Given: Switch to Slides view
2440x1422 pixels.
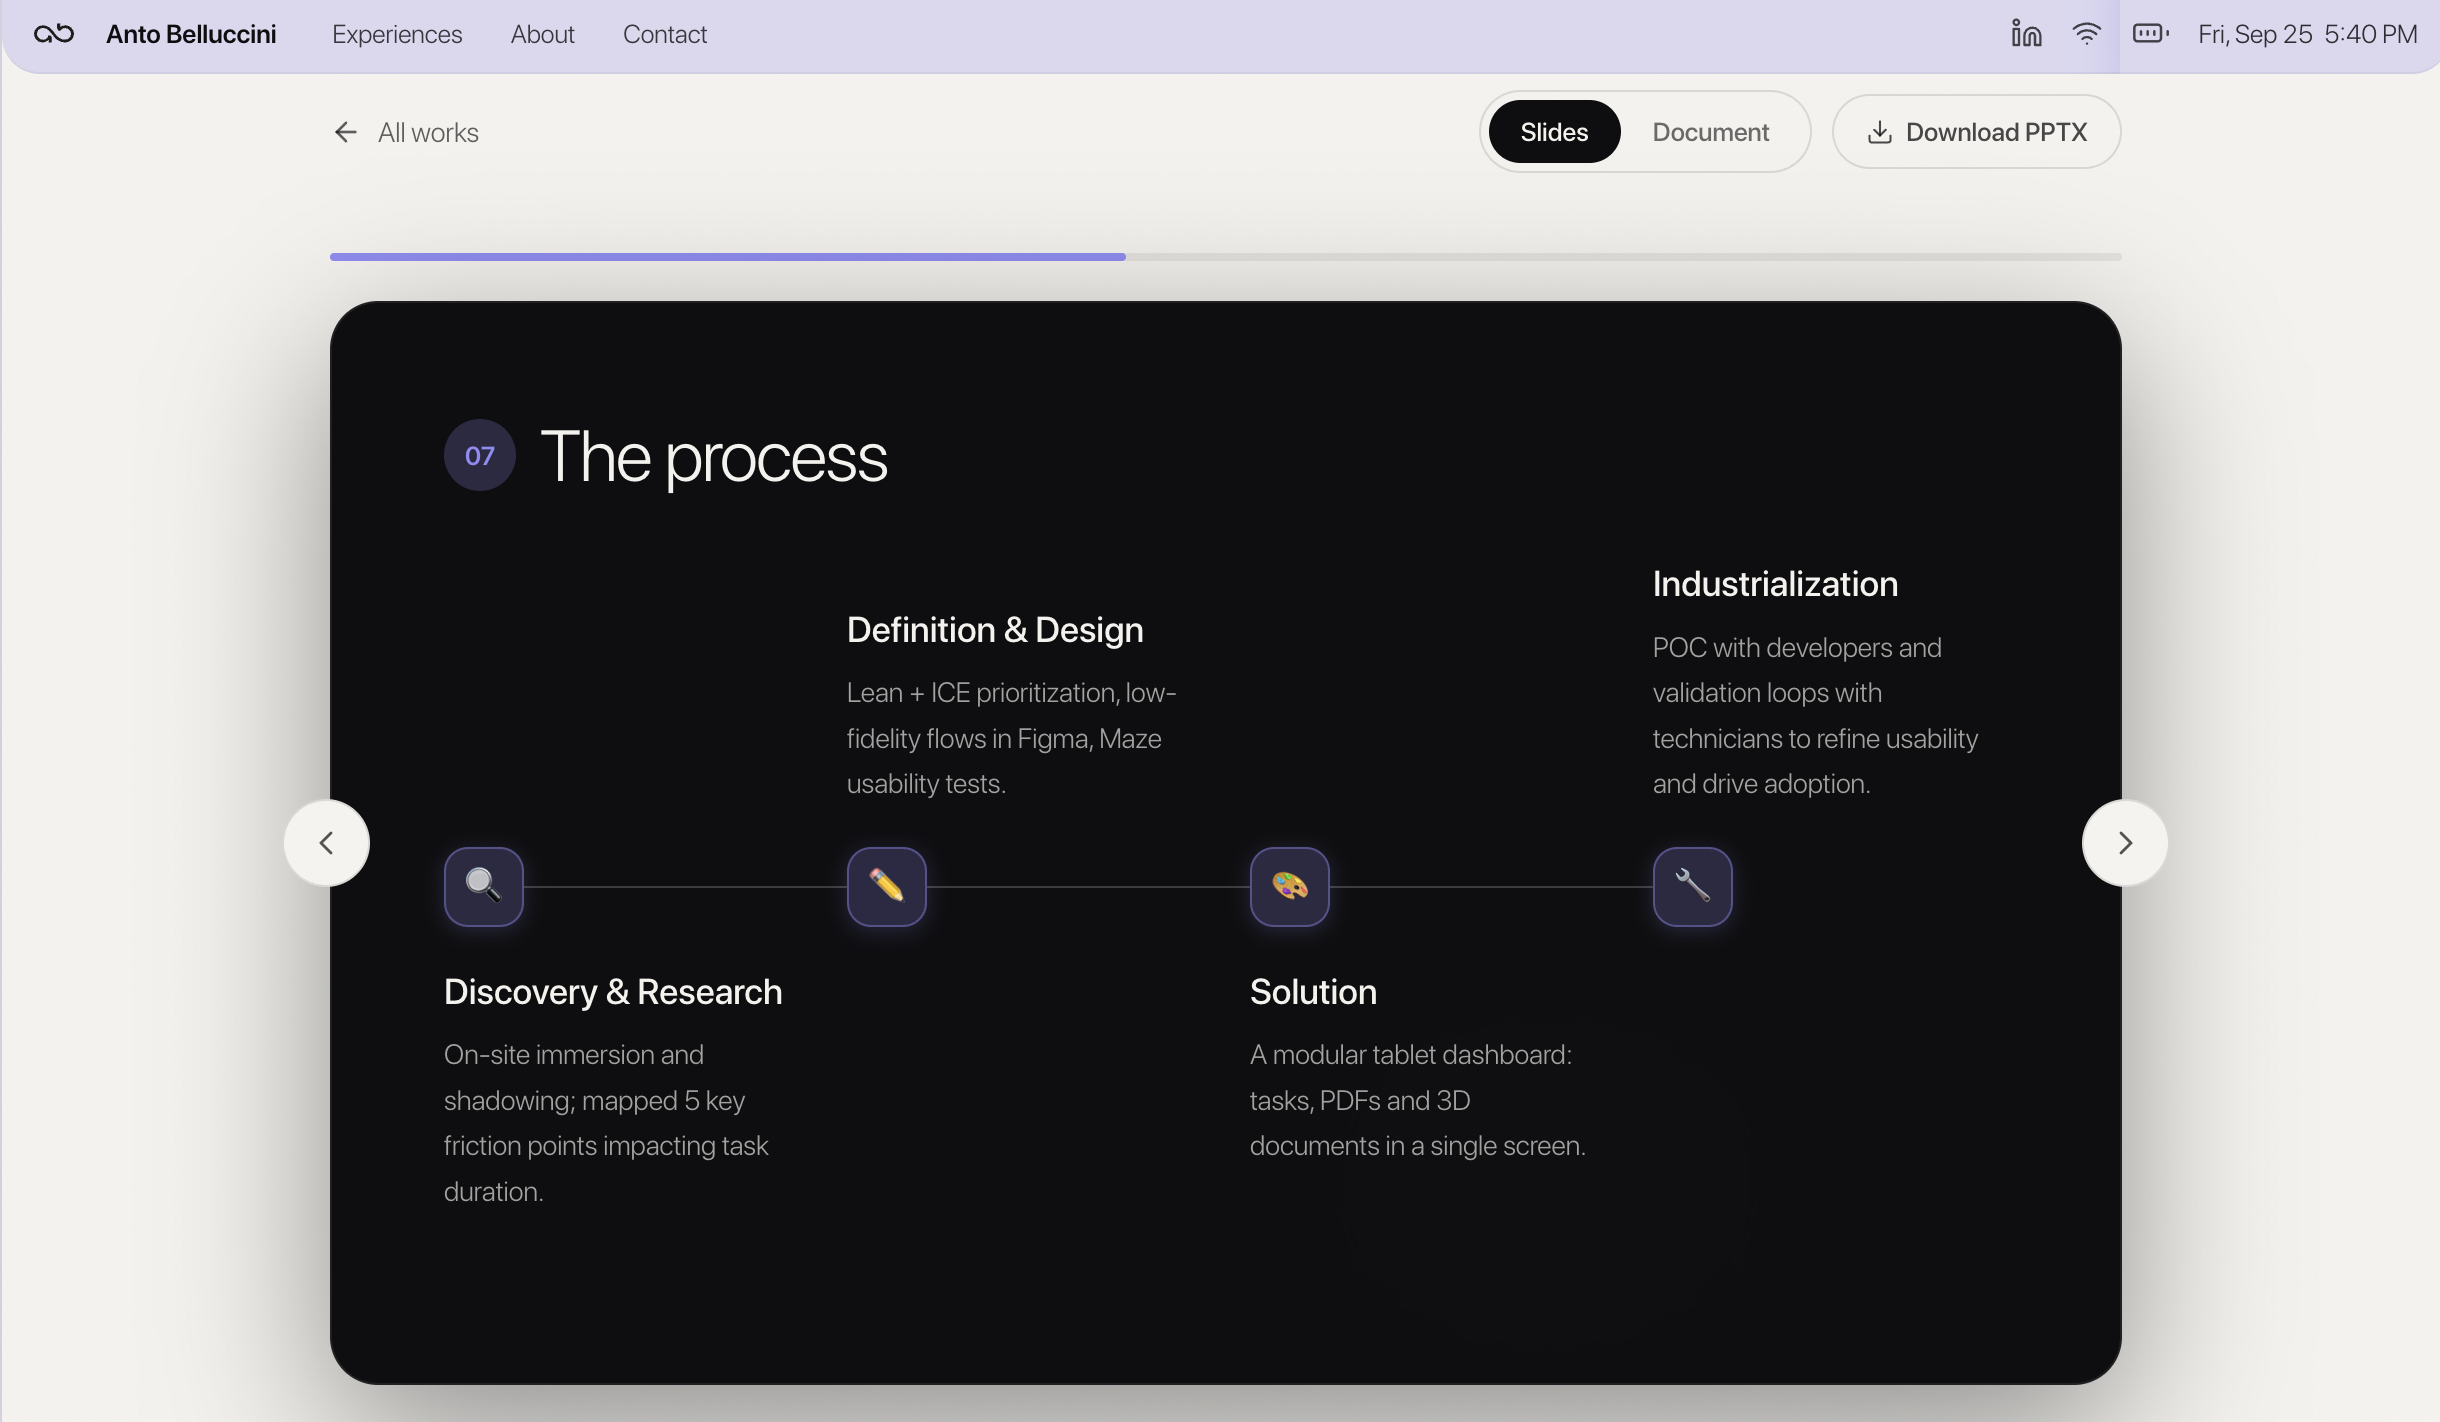Looking at the screenshot, I should (x=1554, y=132).
